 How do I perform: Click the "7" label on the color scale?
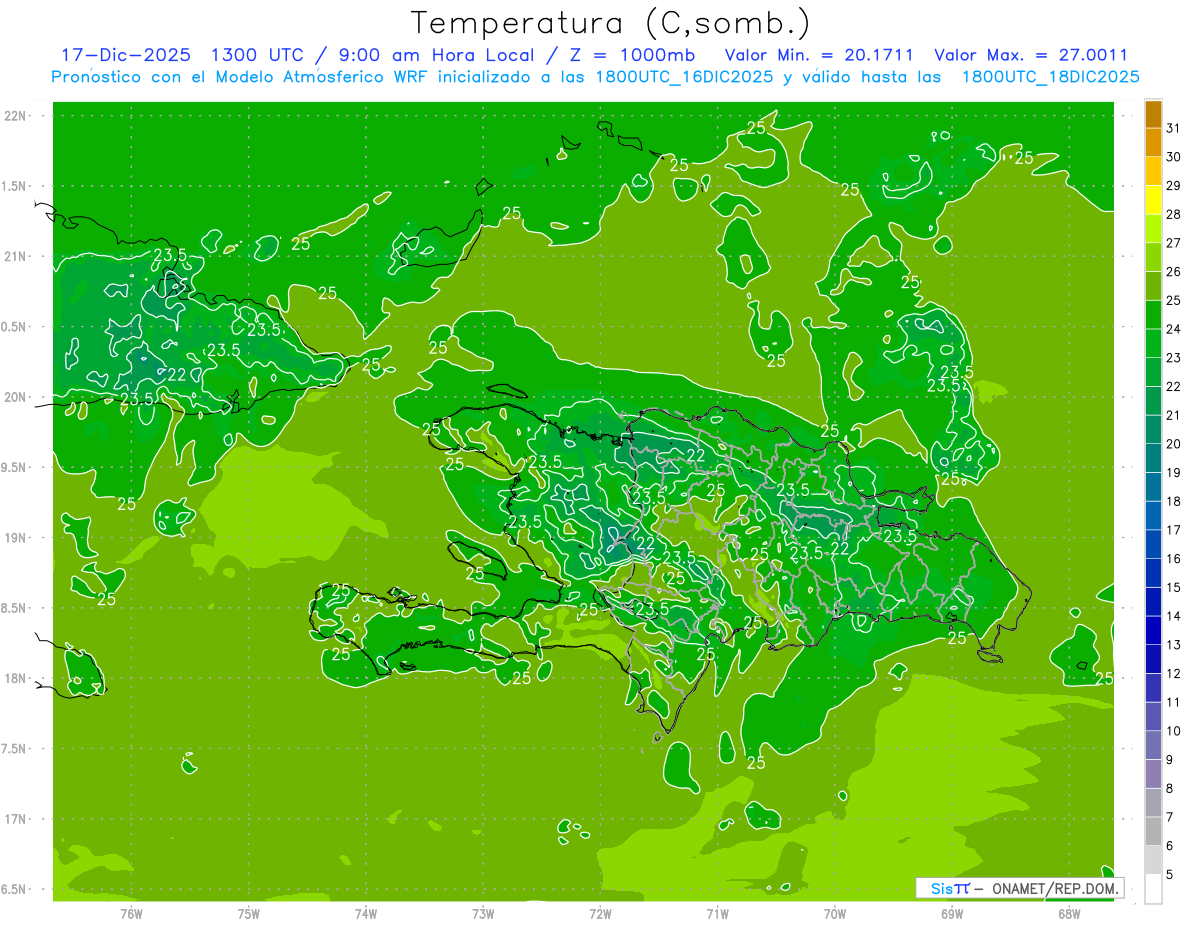pos(1170,817)
